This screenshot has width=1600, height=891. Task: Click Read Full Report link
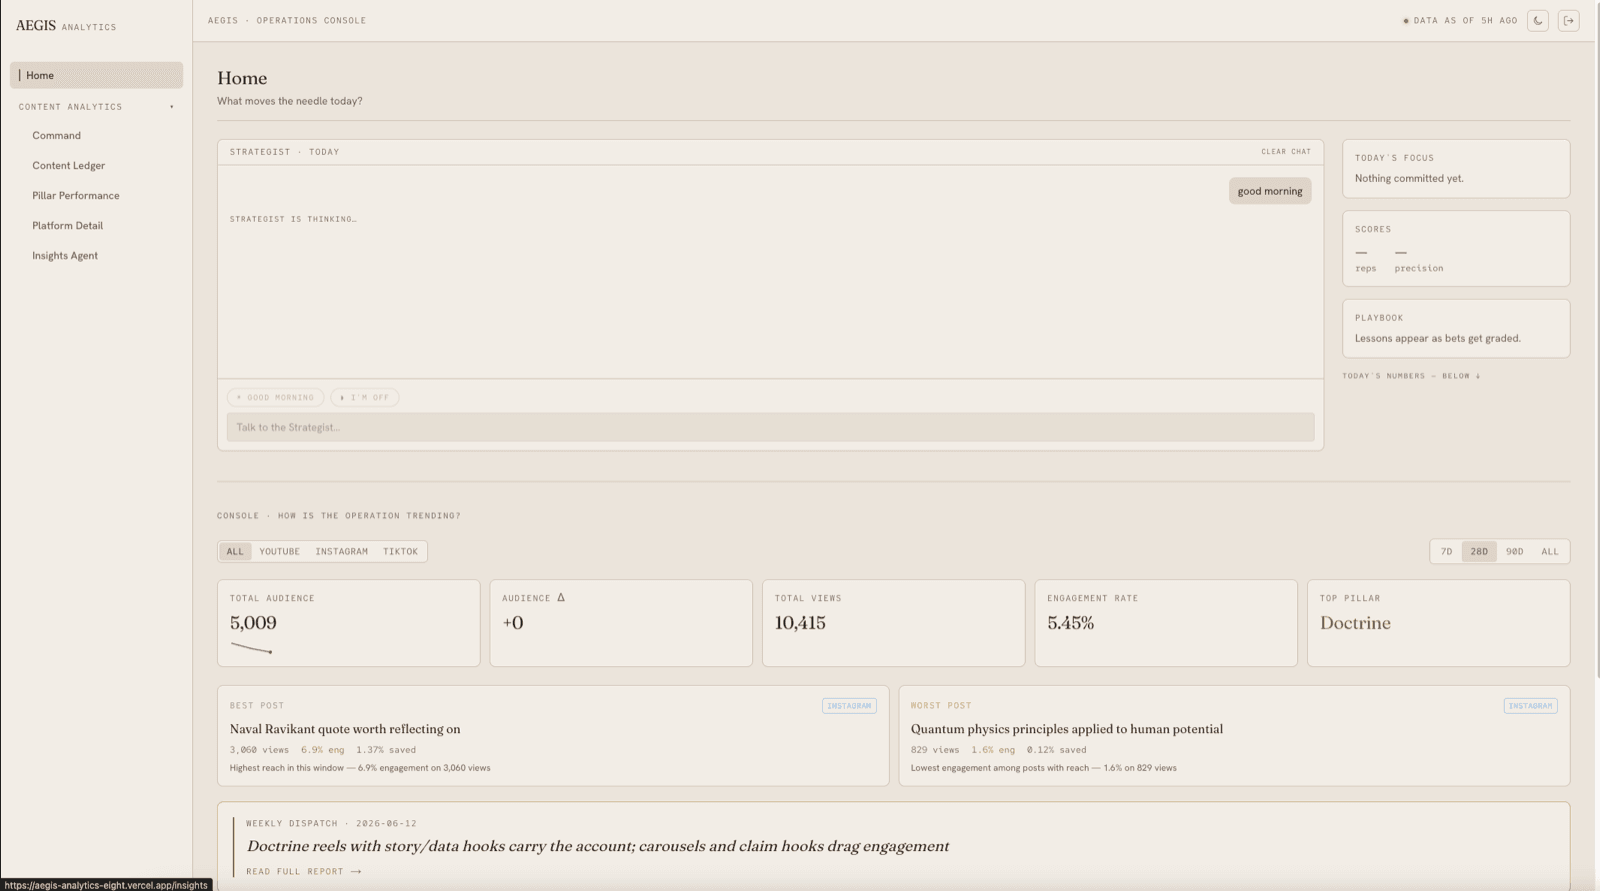(304, 871)
